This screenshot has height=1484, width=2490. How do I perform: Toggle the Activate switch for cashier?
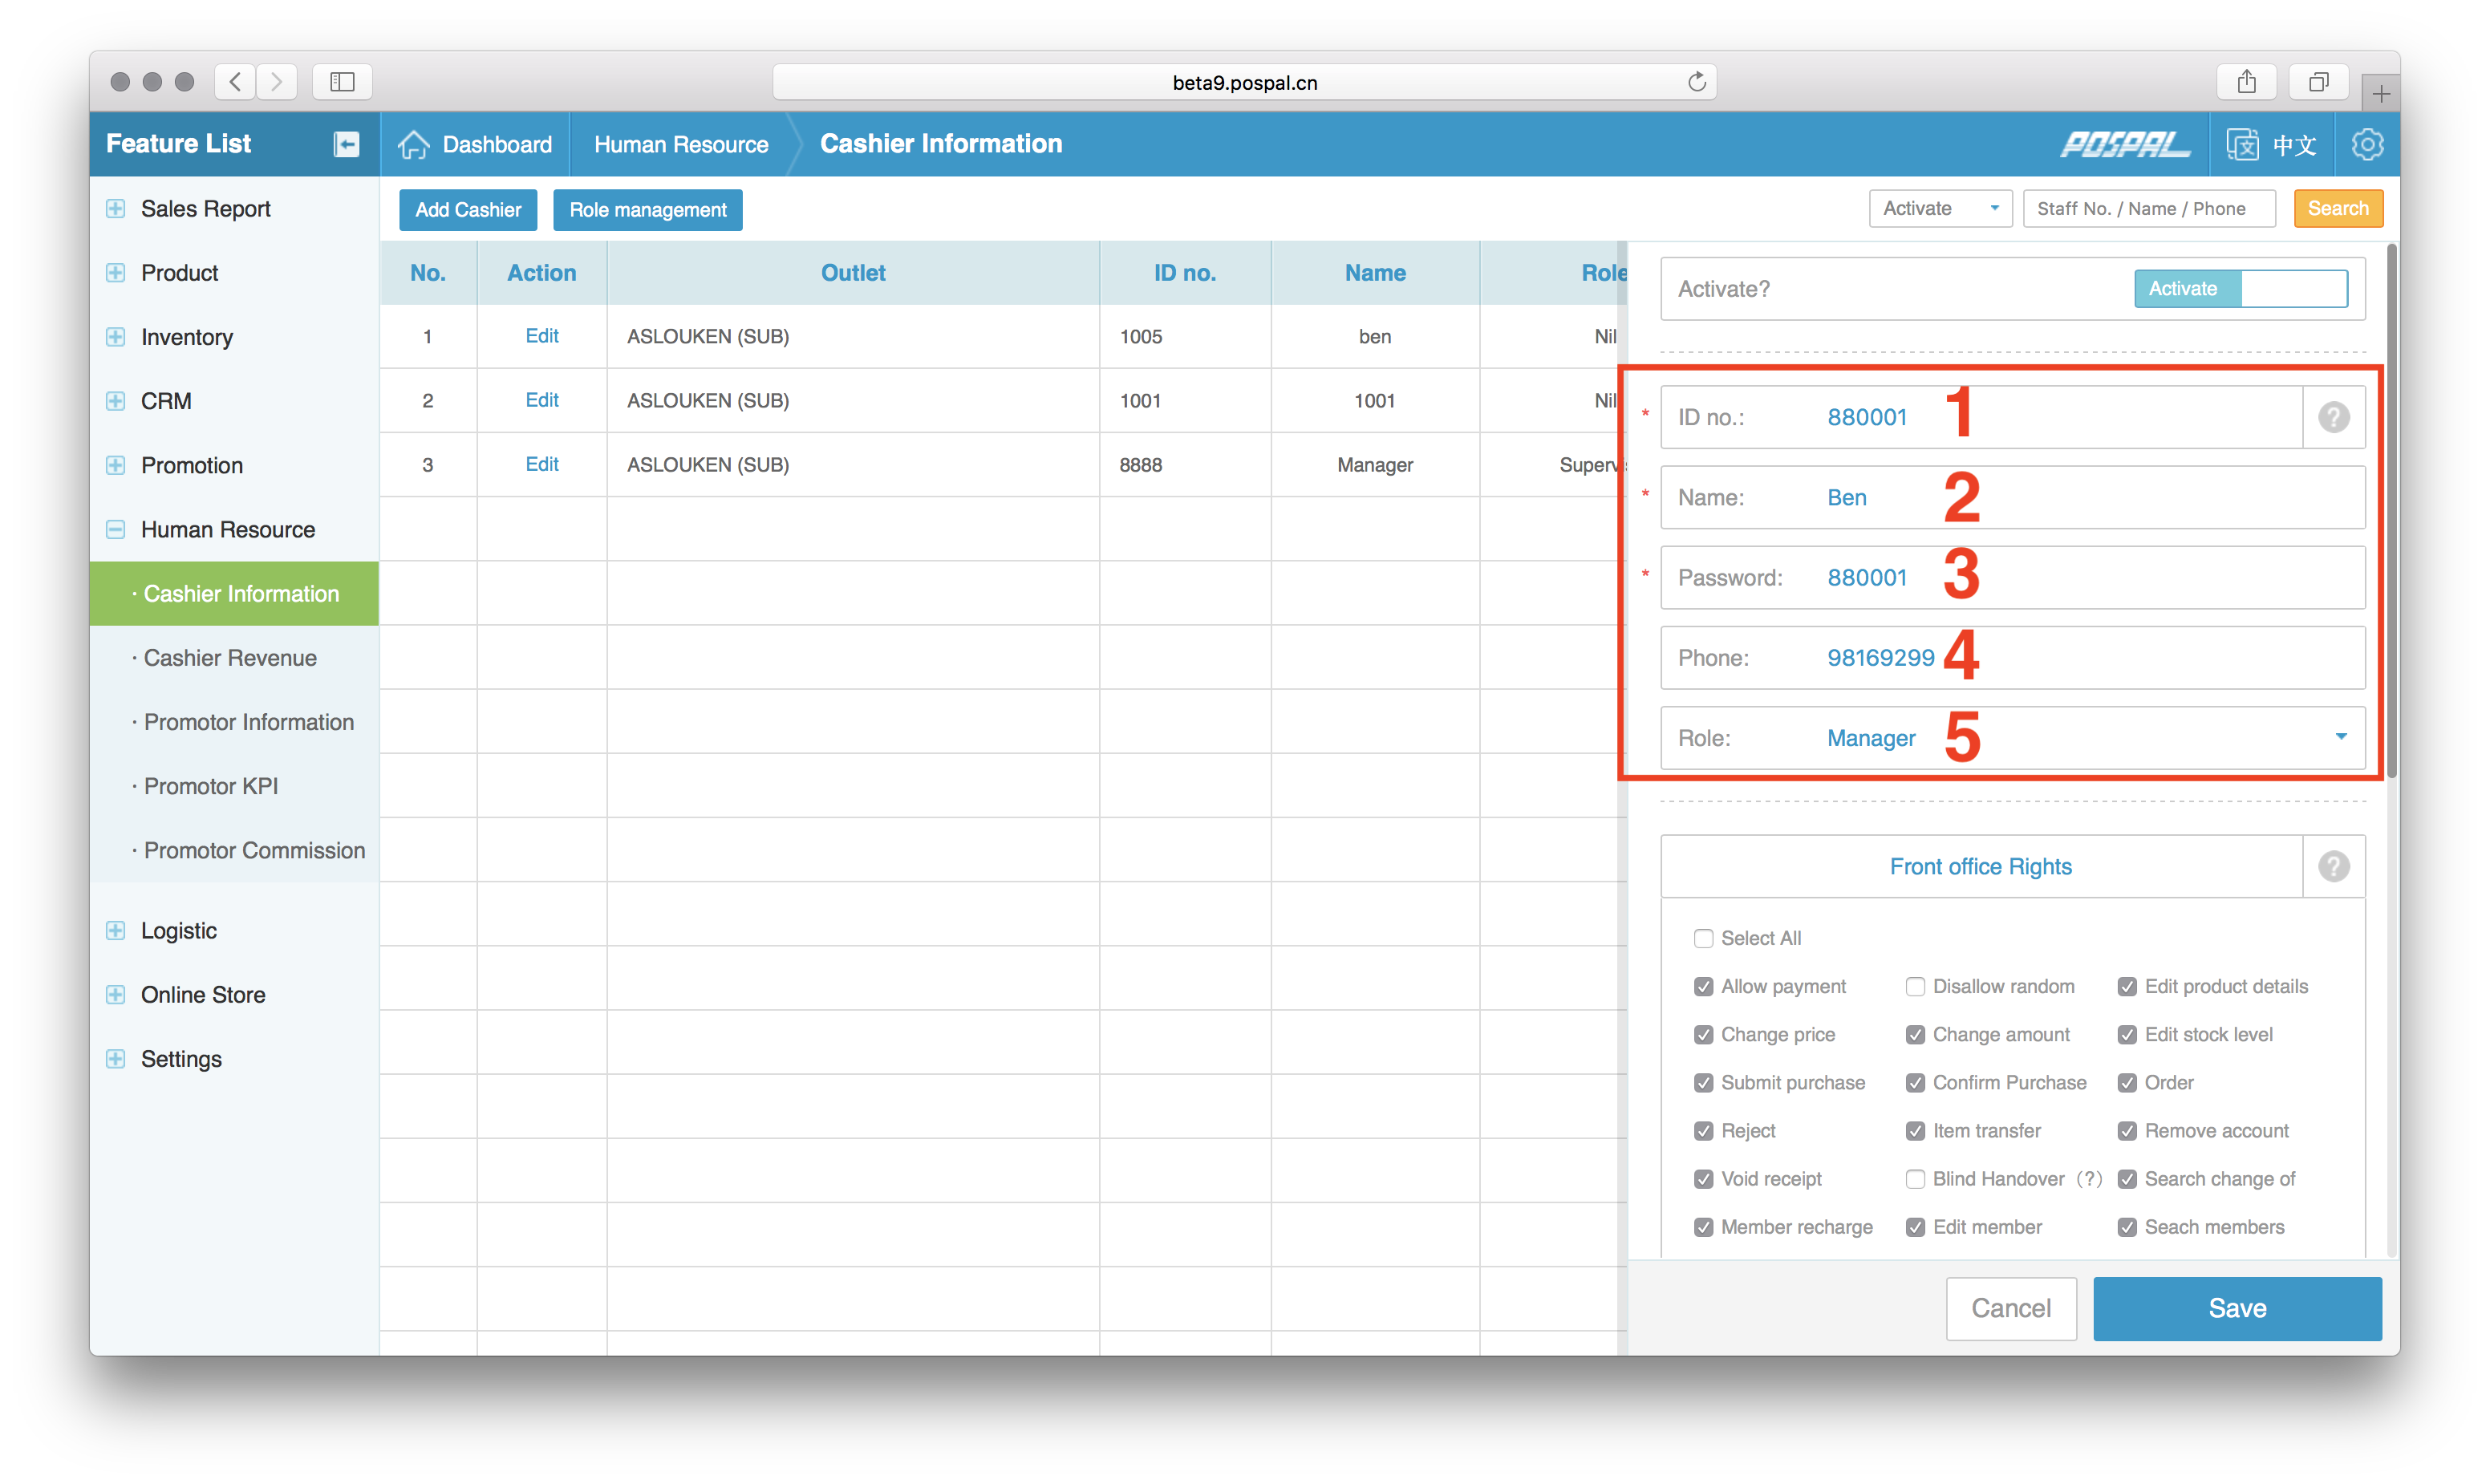point(2240,289)
